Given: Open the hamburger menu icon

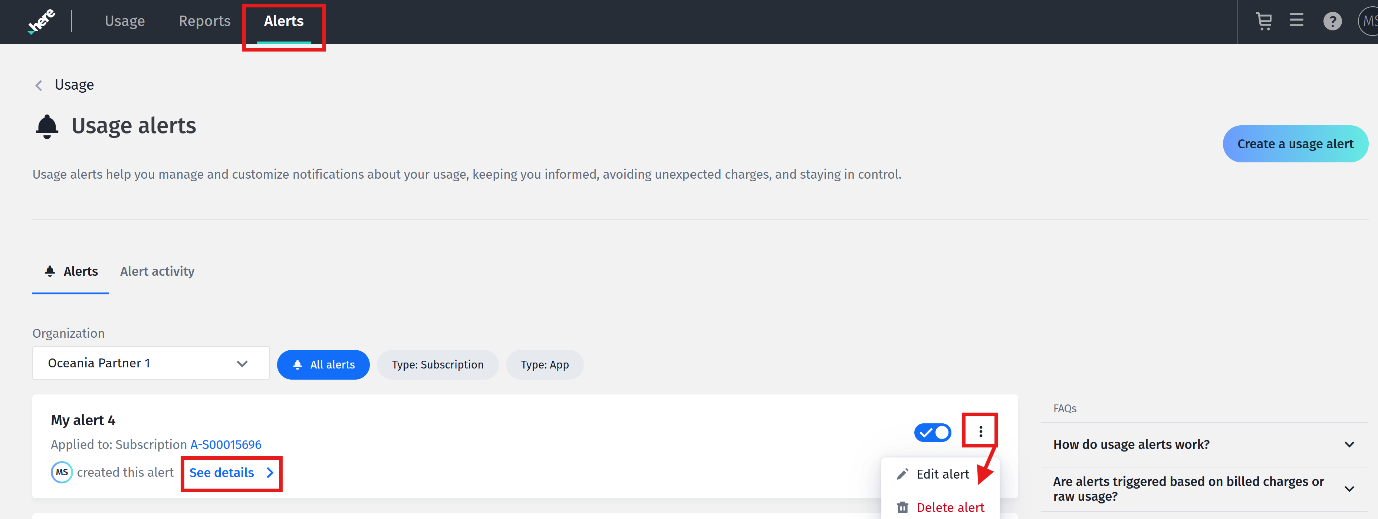Looking at the screenshot, I should [1297, 20].
